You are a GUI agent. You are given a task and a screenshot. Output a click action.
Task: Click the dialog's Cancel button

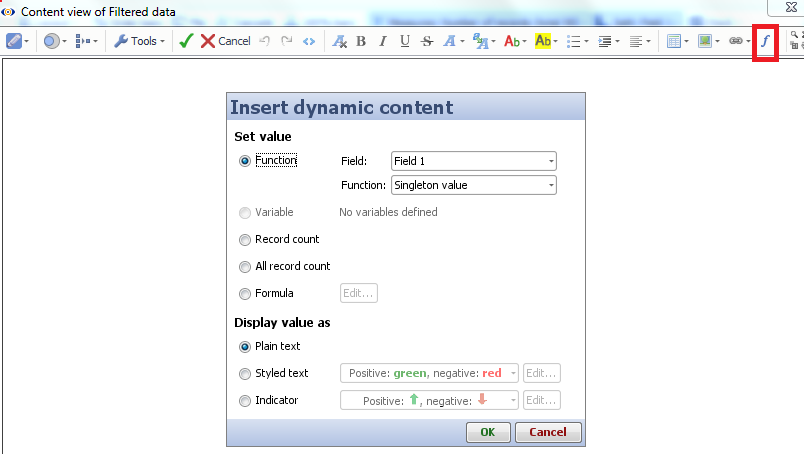(547, 432)
